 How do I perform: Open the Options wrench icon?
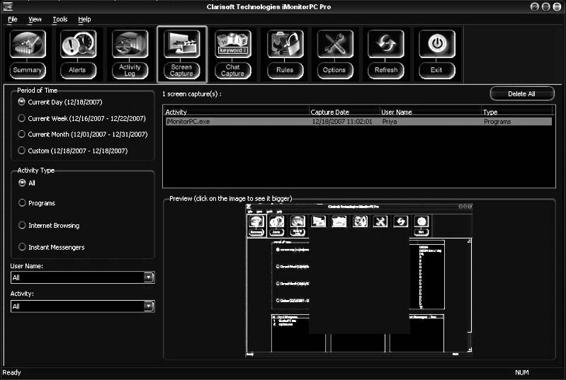(x=335, y=44)
